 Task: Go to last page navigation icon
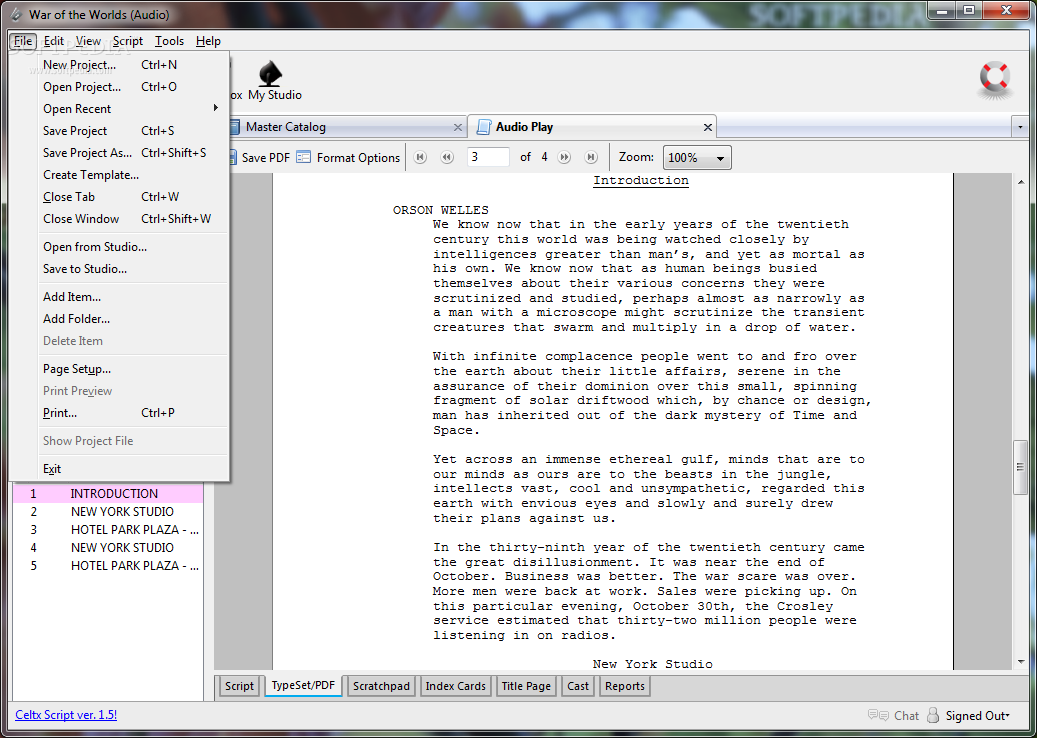(591, 157)
